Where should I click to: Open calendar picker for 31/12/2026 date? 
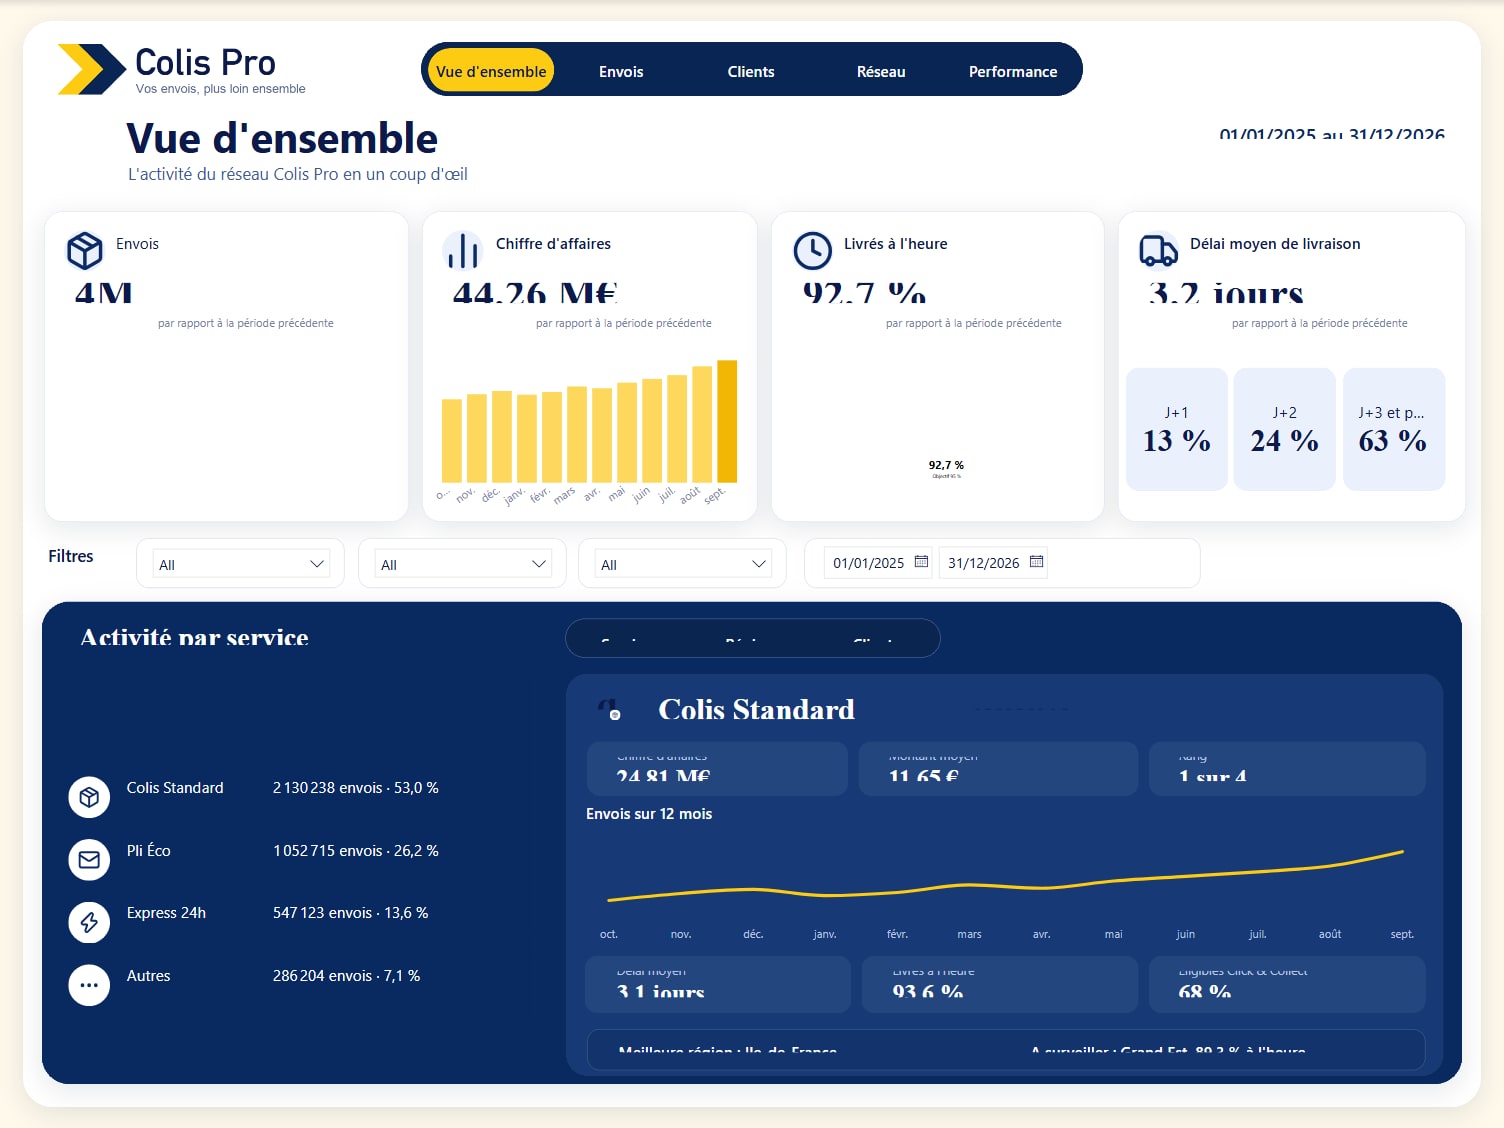1036,562
